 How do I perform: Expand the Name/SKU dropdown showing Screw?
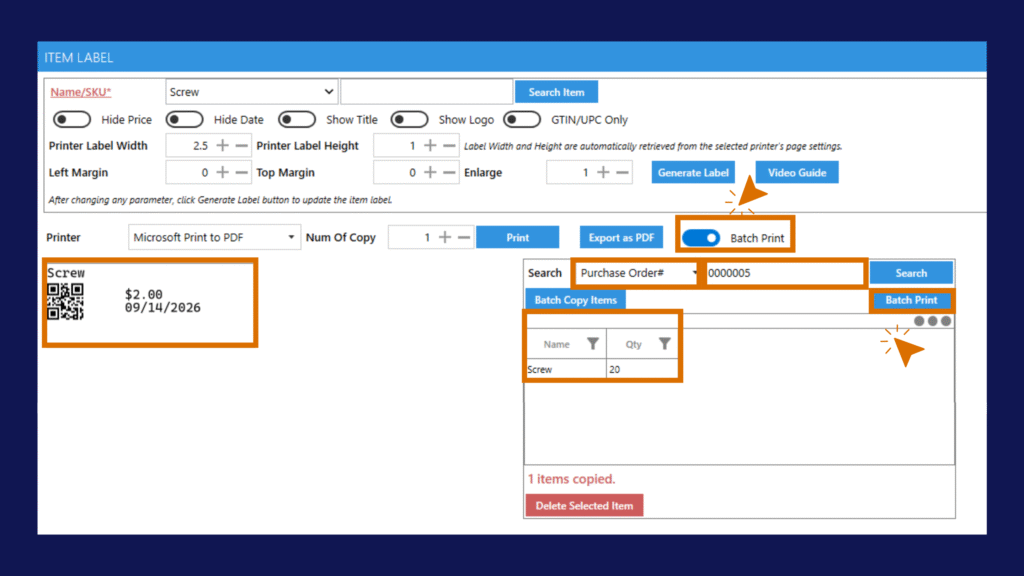pos(252,92)
